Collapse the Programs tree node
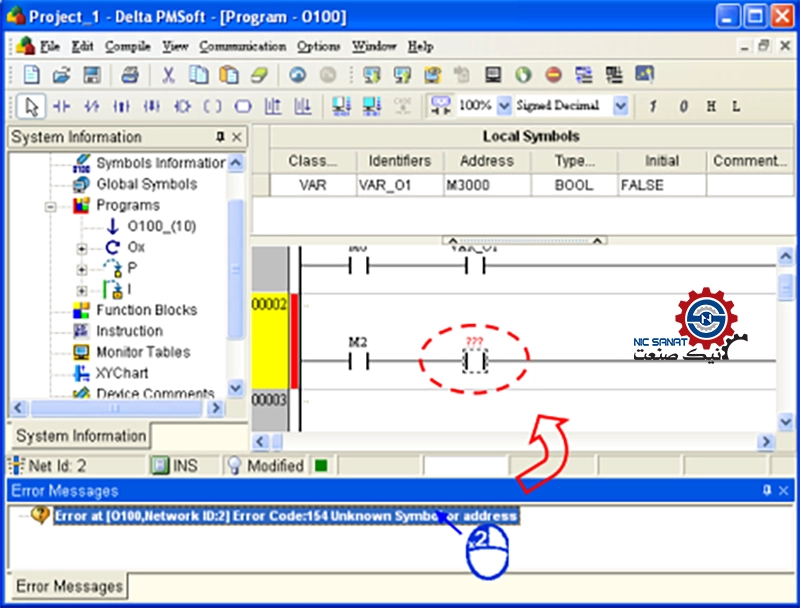 click(x=50, y=206)
